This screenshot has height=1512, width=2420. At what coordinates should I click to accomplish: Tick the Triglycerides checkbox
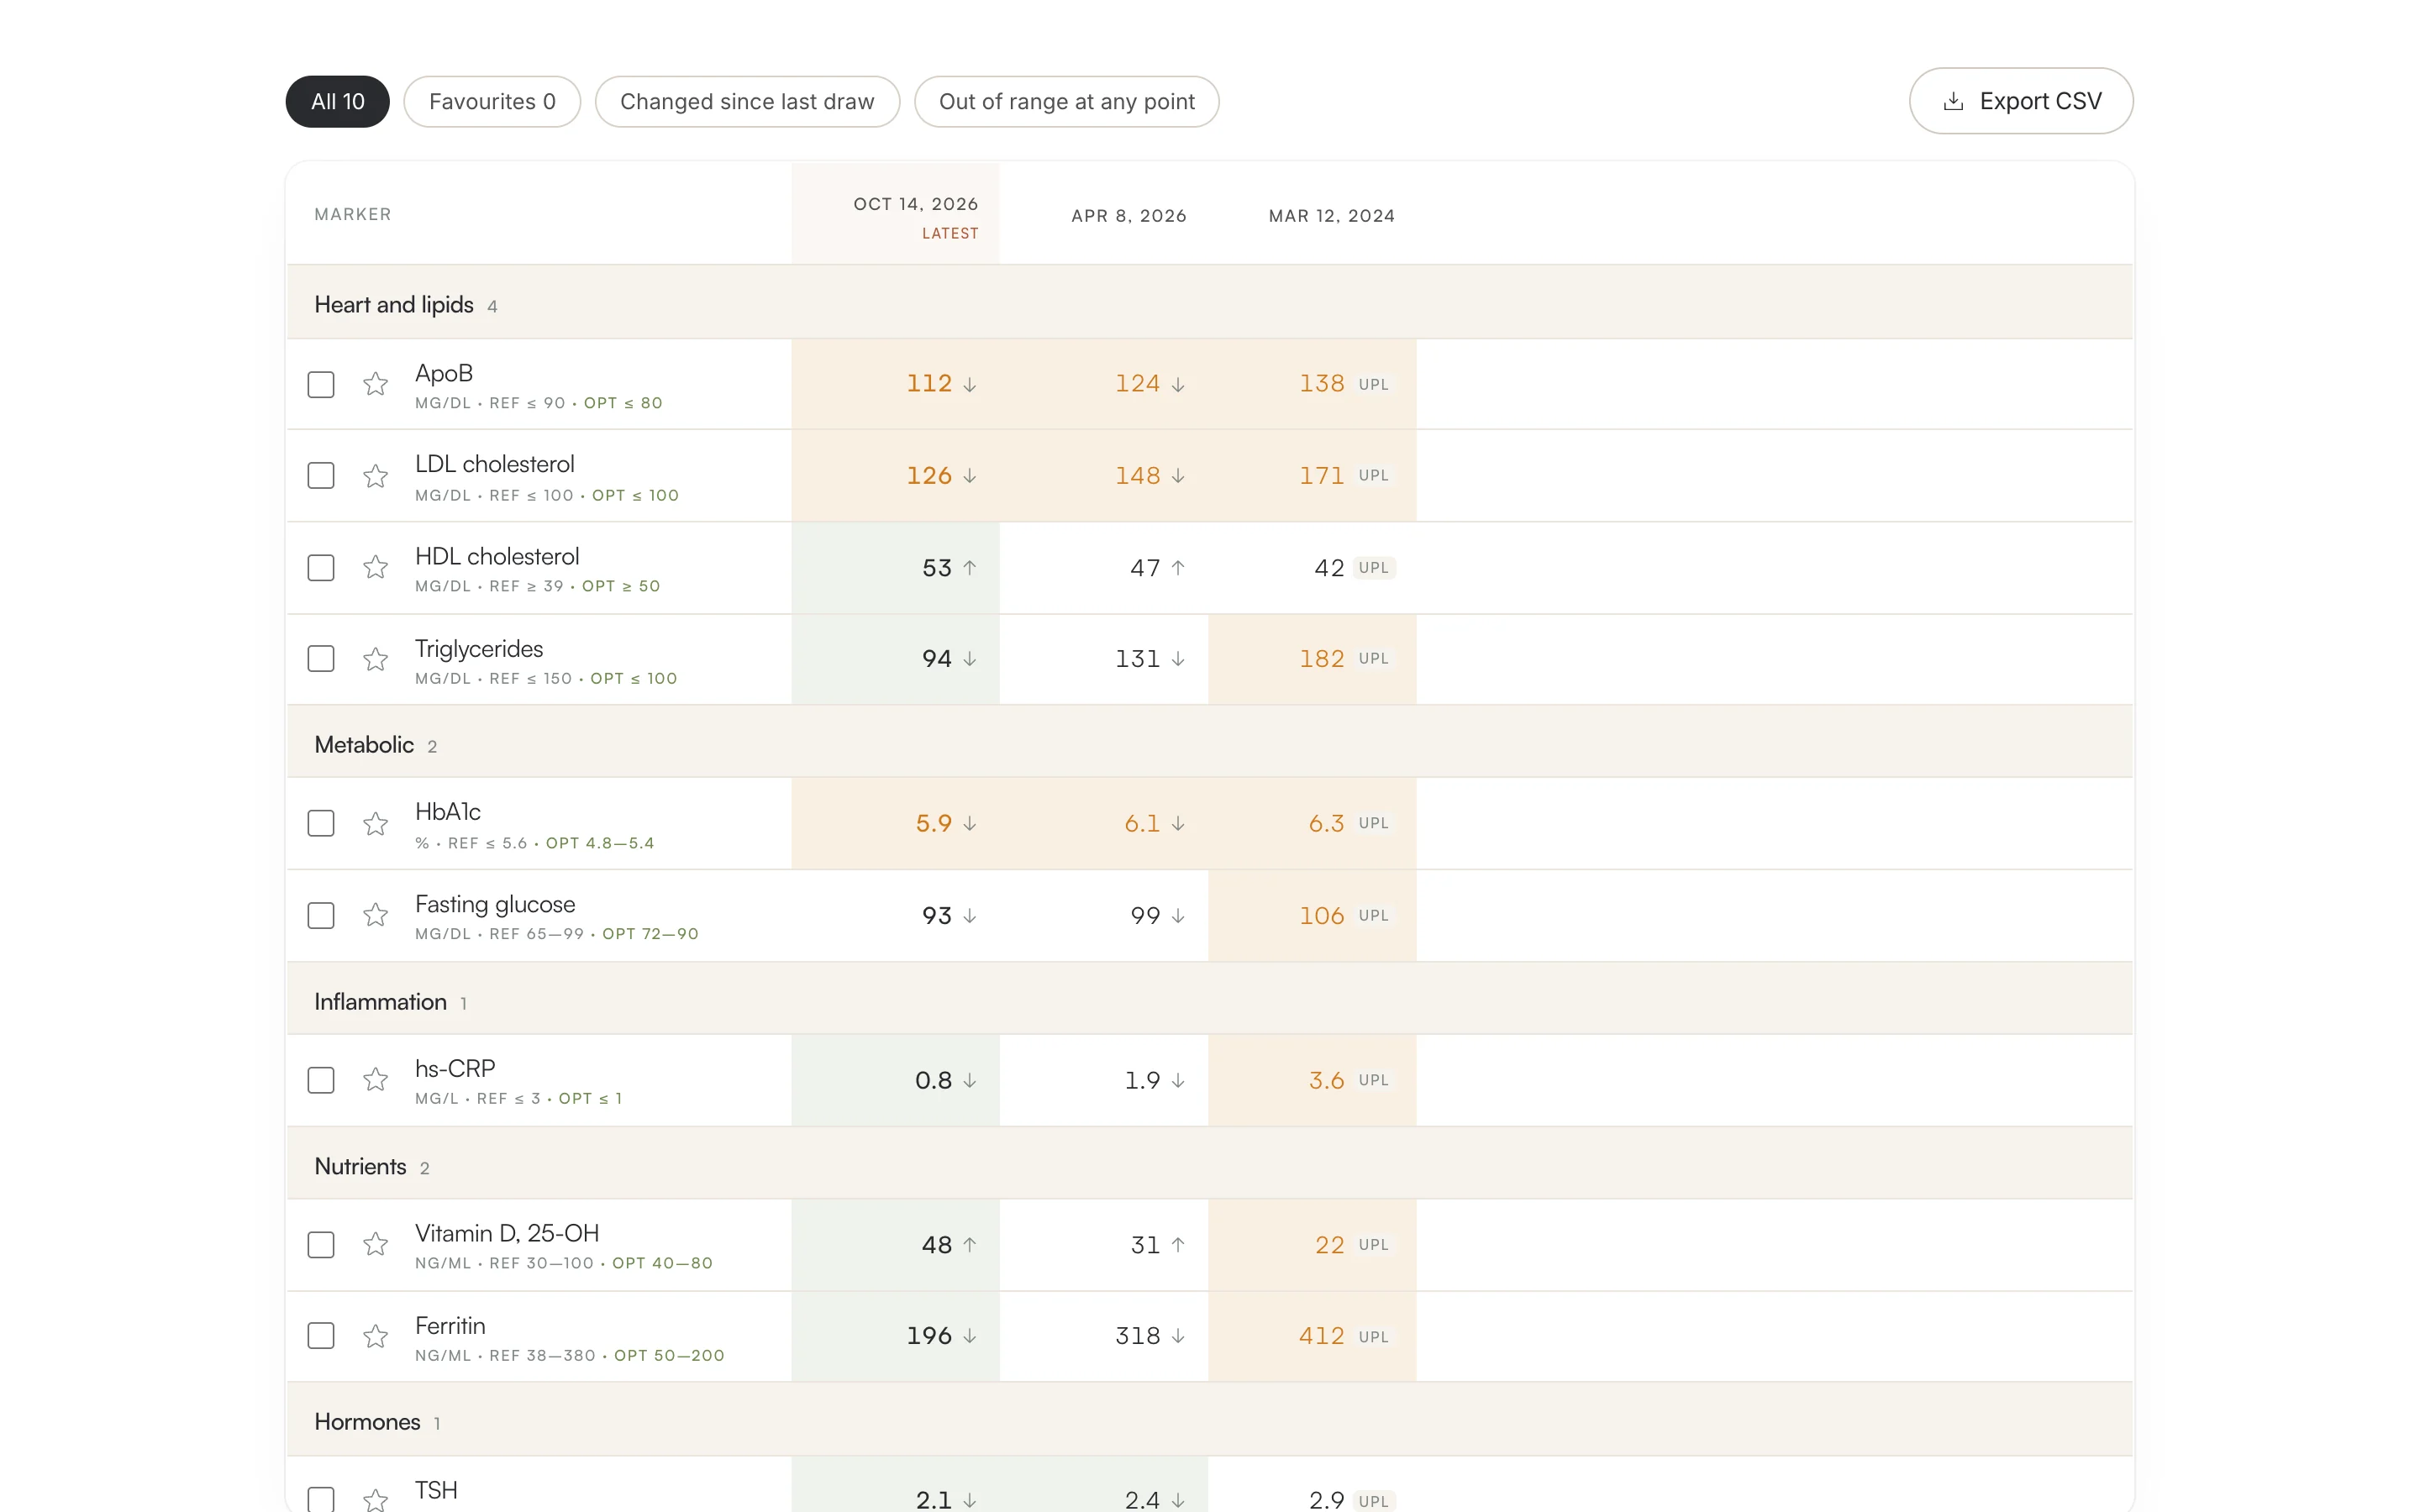(x=321, y=659)
